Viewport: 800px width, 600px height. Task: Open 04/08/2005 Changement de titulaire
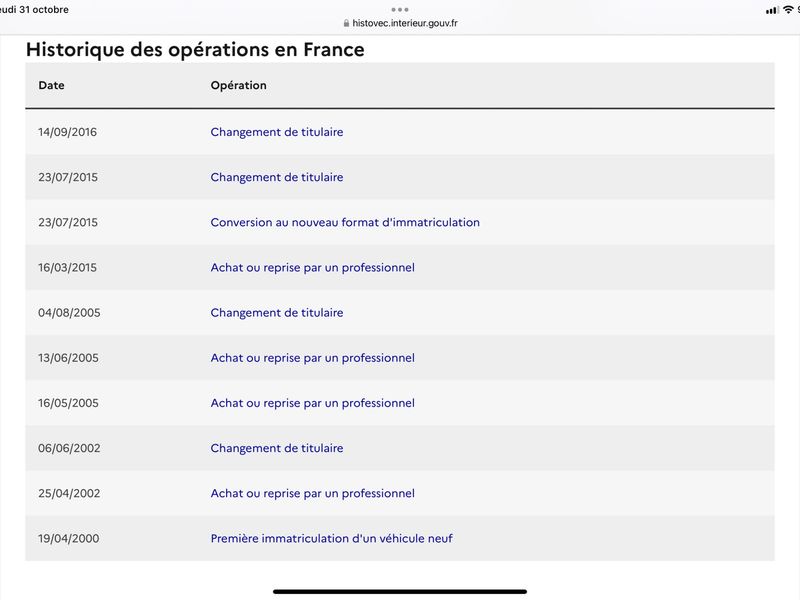(x=277, y=313)
